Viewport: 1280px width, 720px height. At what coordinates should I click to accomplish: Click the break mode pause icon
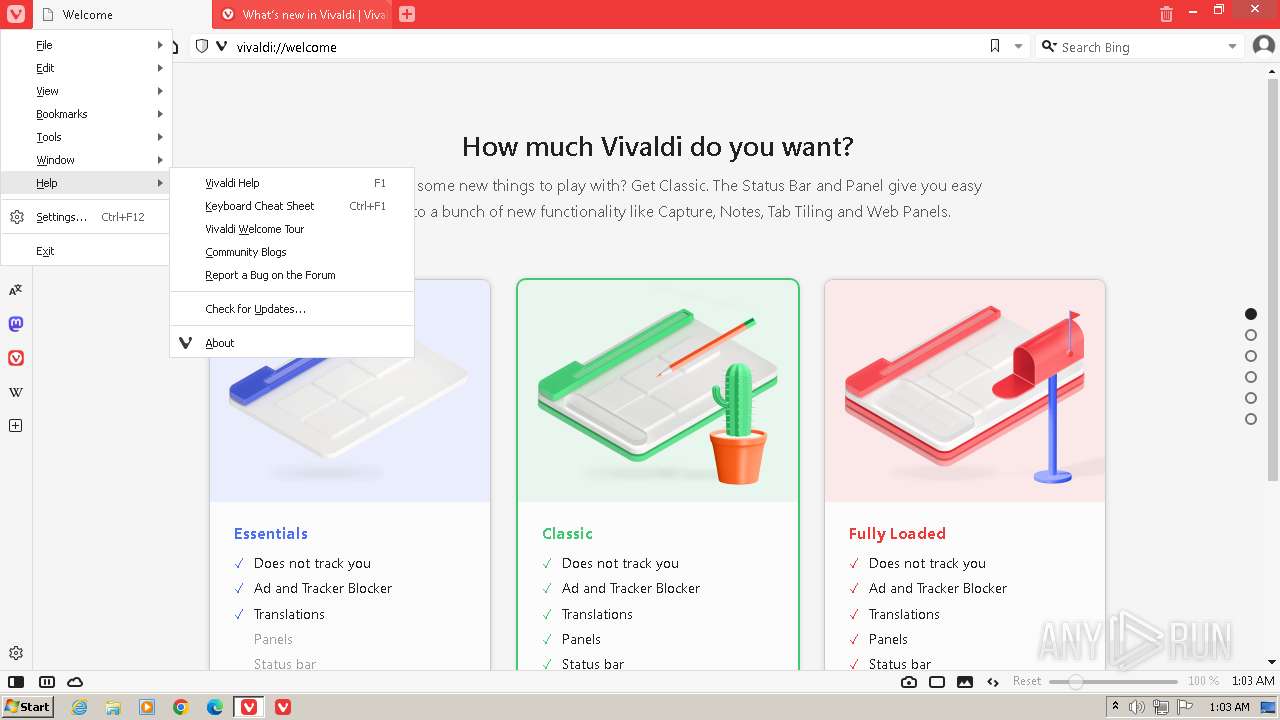[46, 682]
